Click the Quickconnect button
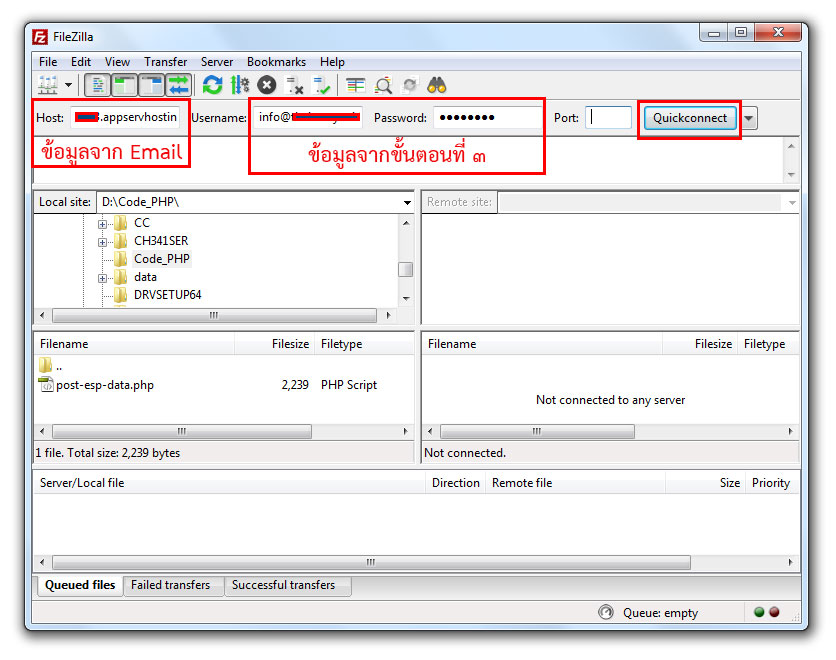This screenshot has height=660, width=836. [690, 118]
